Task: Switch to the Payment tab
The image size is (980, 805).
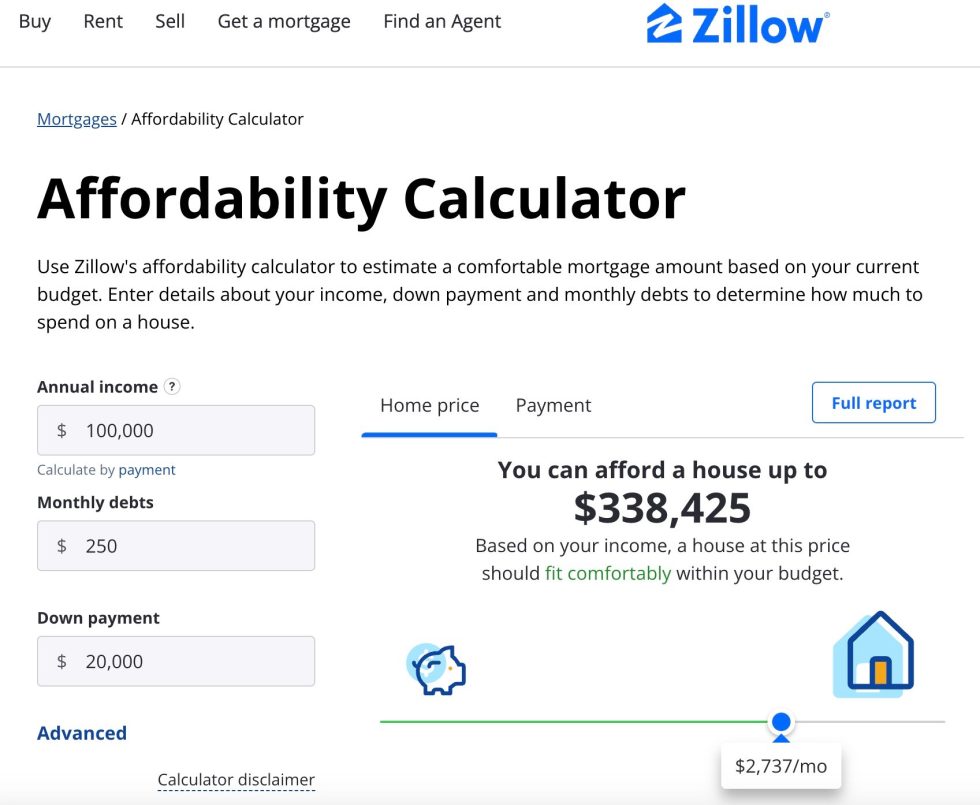Action: click(553, 405)
